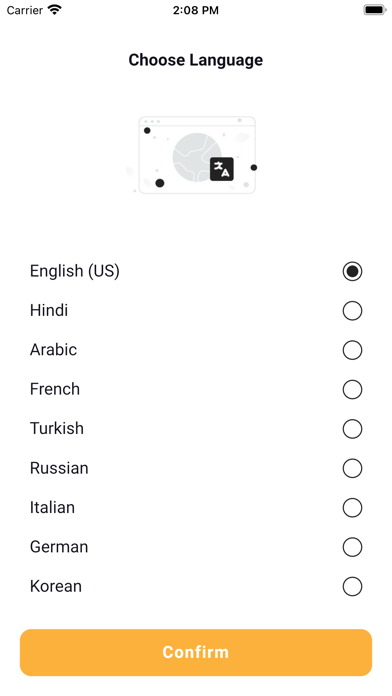Image resolution: width=392 pixels, height=696 pixels.
Task: Choose the Korean language label
Action: click(x=56, y=586)
